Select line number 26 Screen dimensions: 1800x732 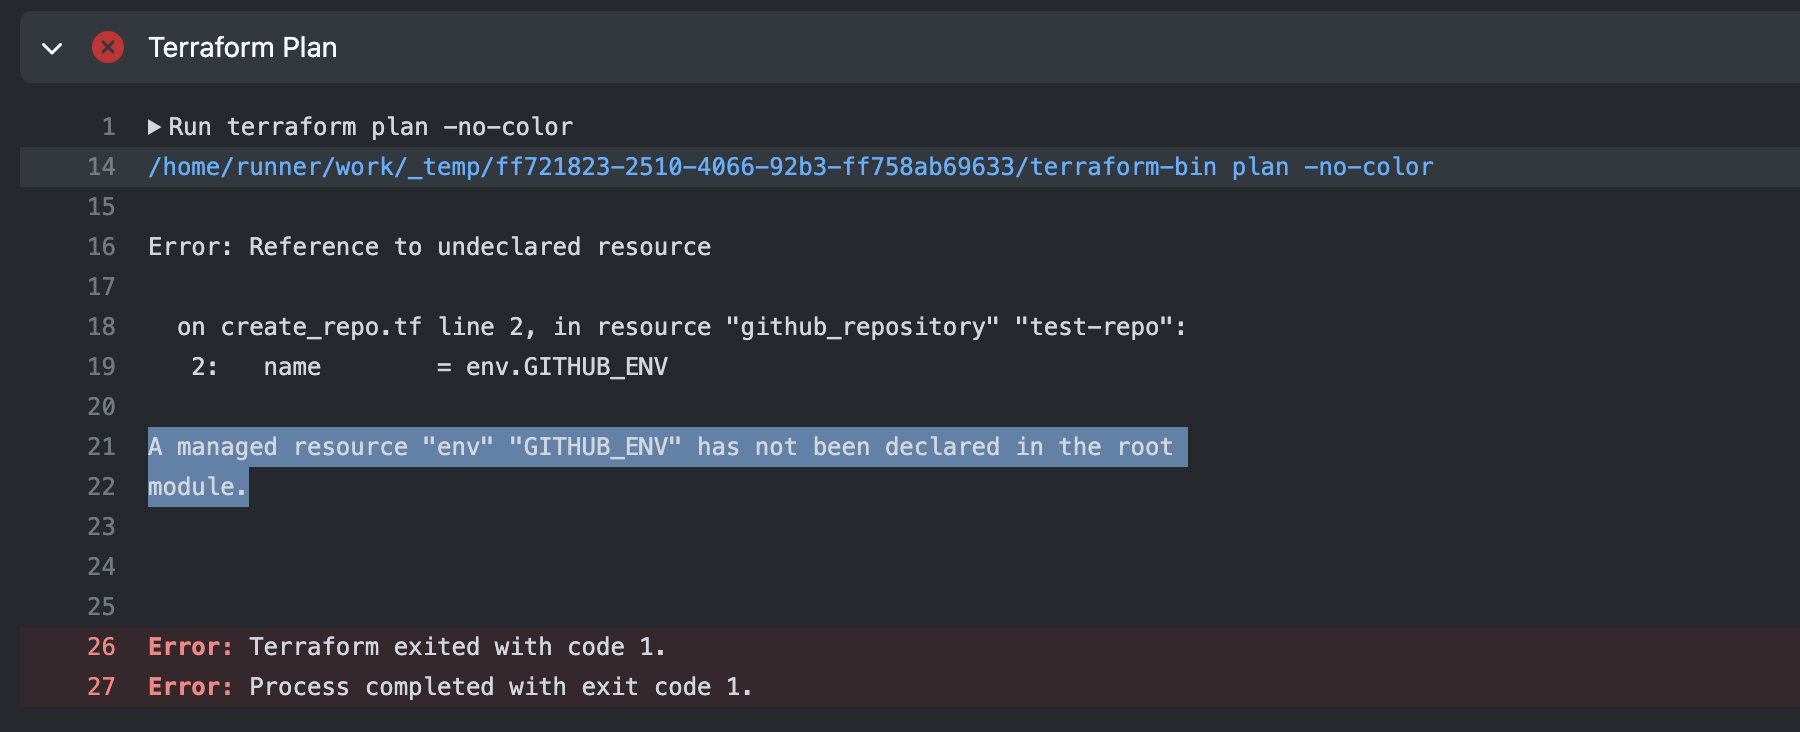pos(101,647)
